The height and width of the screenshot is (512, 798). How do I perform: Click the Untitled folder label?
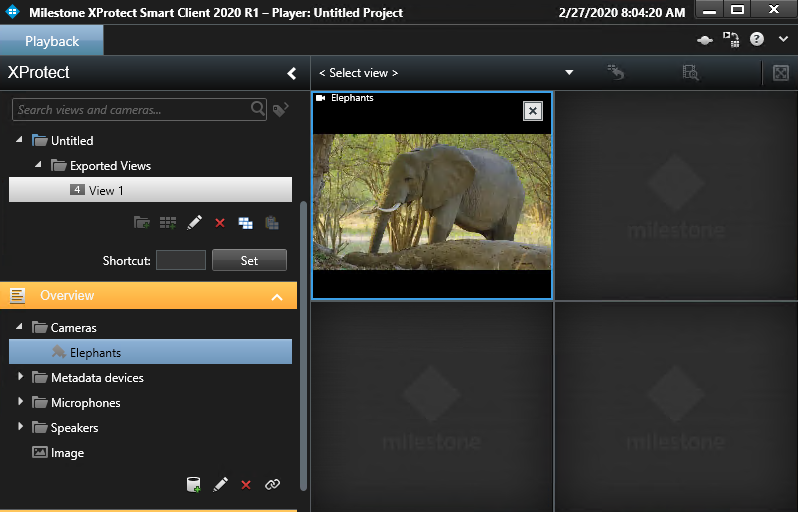(72, 140)
